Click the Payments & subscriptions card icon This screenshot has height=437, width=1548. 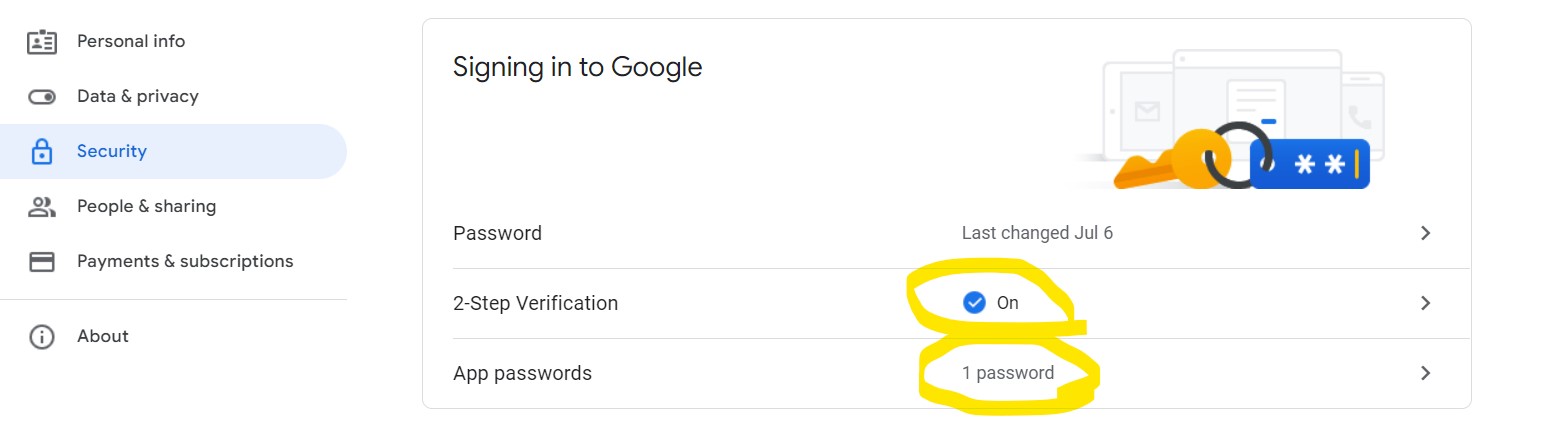point(42,262)
